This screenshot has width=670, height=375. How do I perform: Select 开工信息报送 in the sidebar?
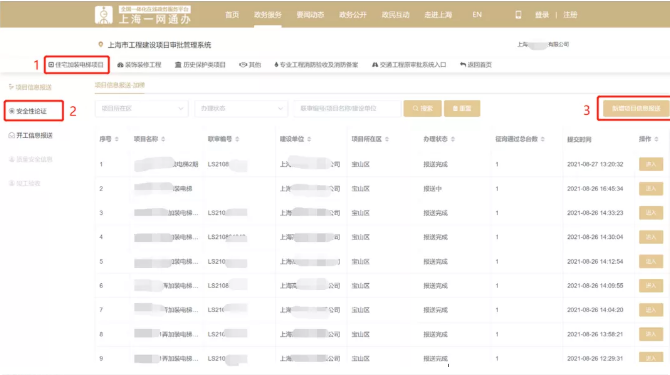[x=30, y=135]
